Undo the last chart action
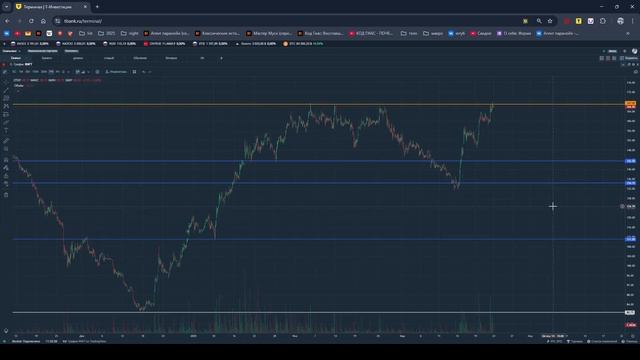 [144, 72]
